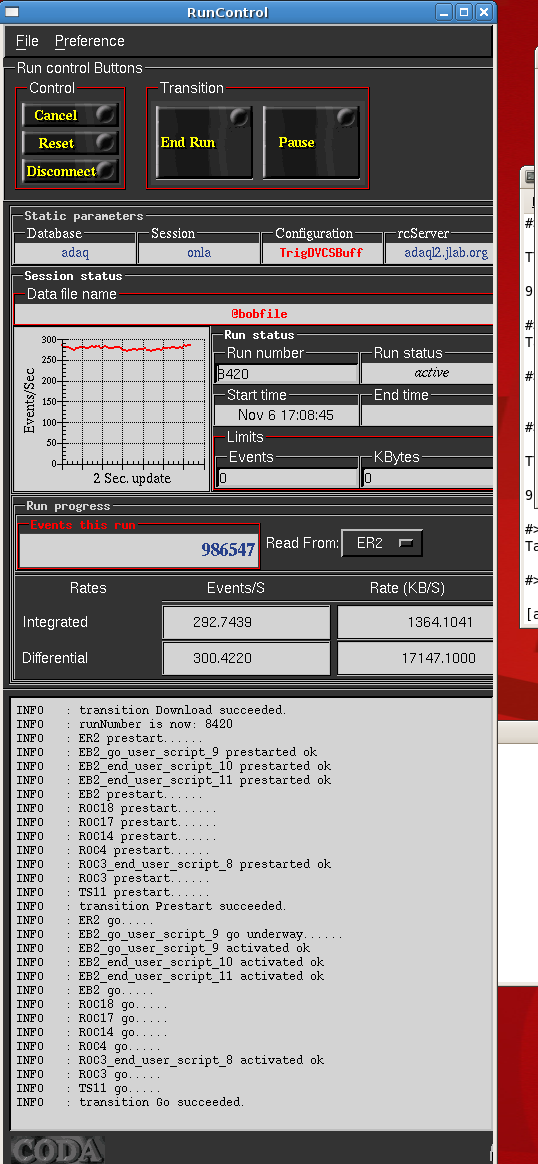538x1164 pixels.
Task: Click the Run number field 8420
Action: 286,374
